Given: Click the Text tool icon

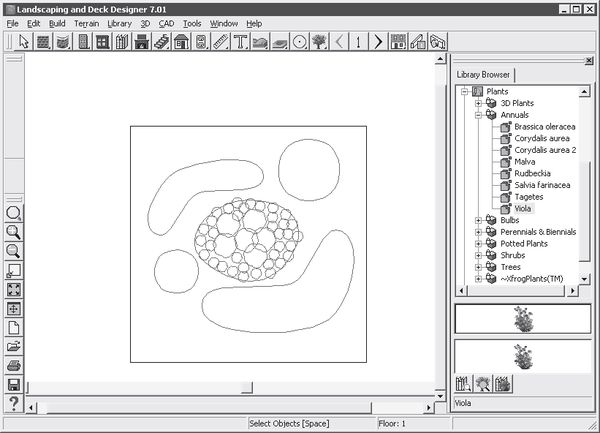Looking at the screenshot, I should (x=241, y=42).
